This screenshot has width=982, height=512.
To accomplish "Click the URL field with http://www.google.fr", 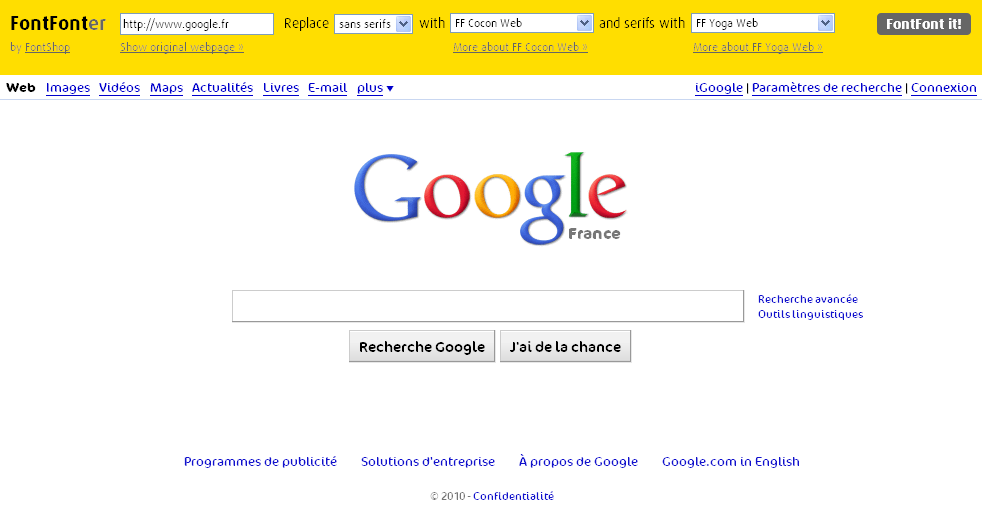I will pos(197,24).
